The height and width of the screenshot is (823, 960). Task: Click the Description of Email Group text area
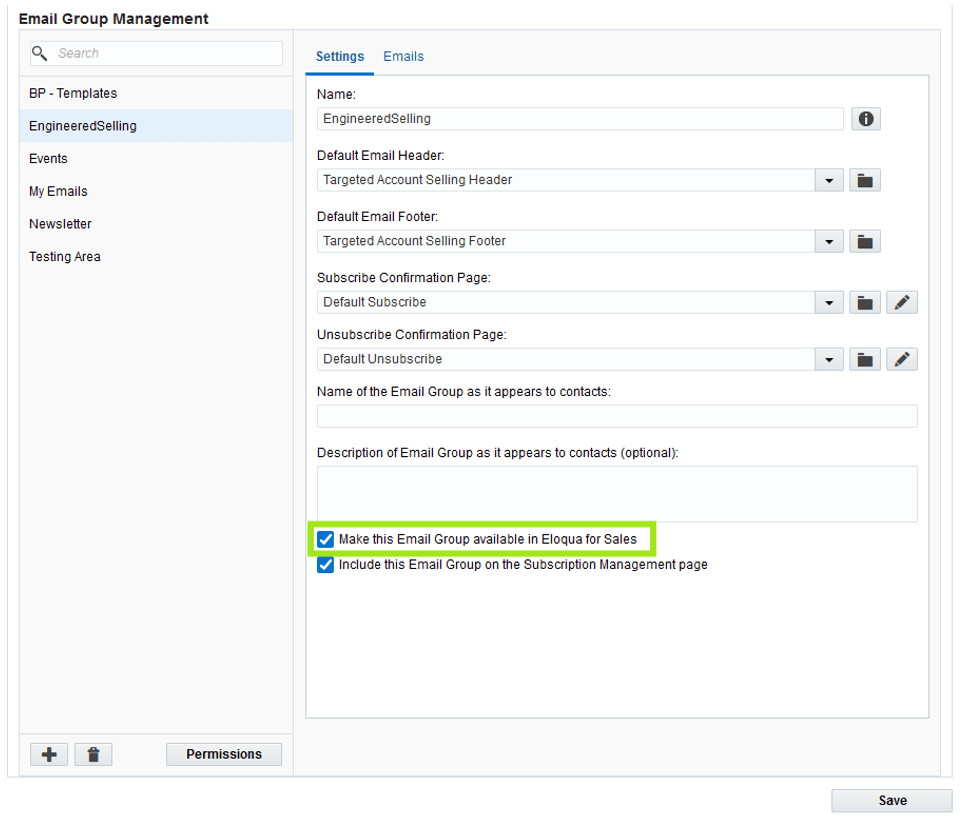point(617,494)
